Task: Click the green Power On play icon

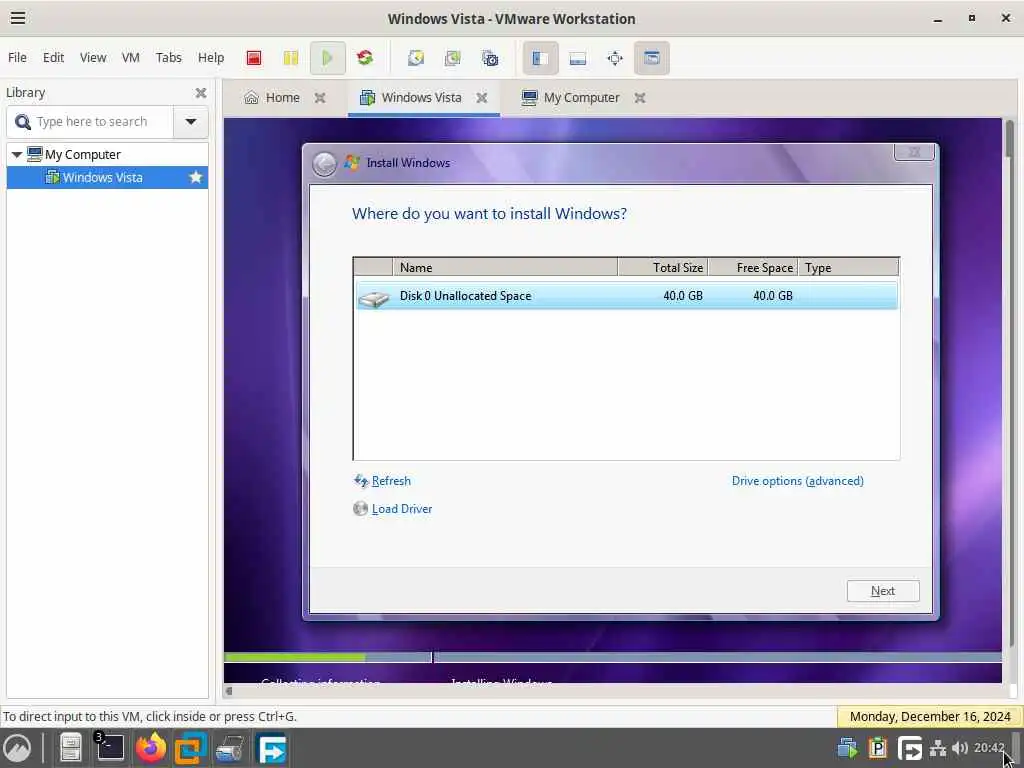Action: point(327,58)
